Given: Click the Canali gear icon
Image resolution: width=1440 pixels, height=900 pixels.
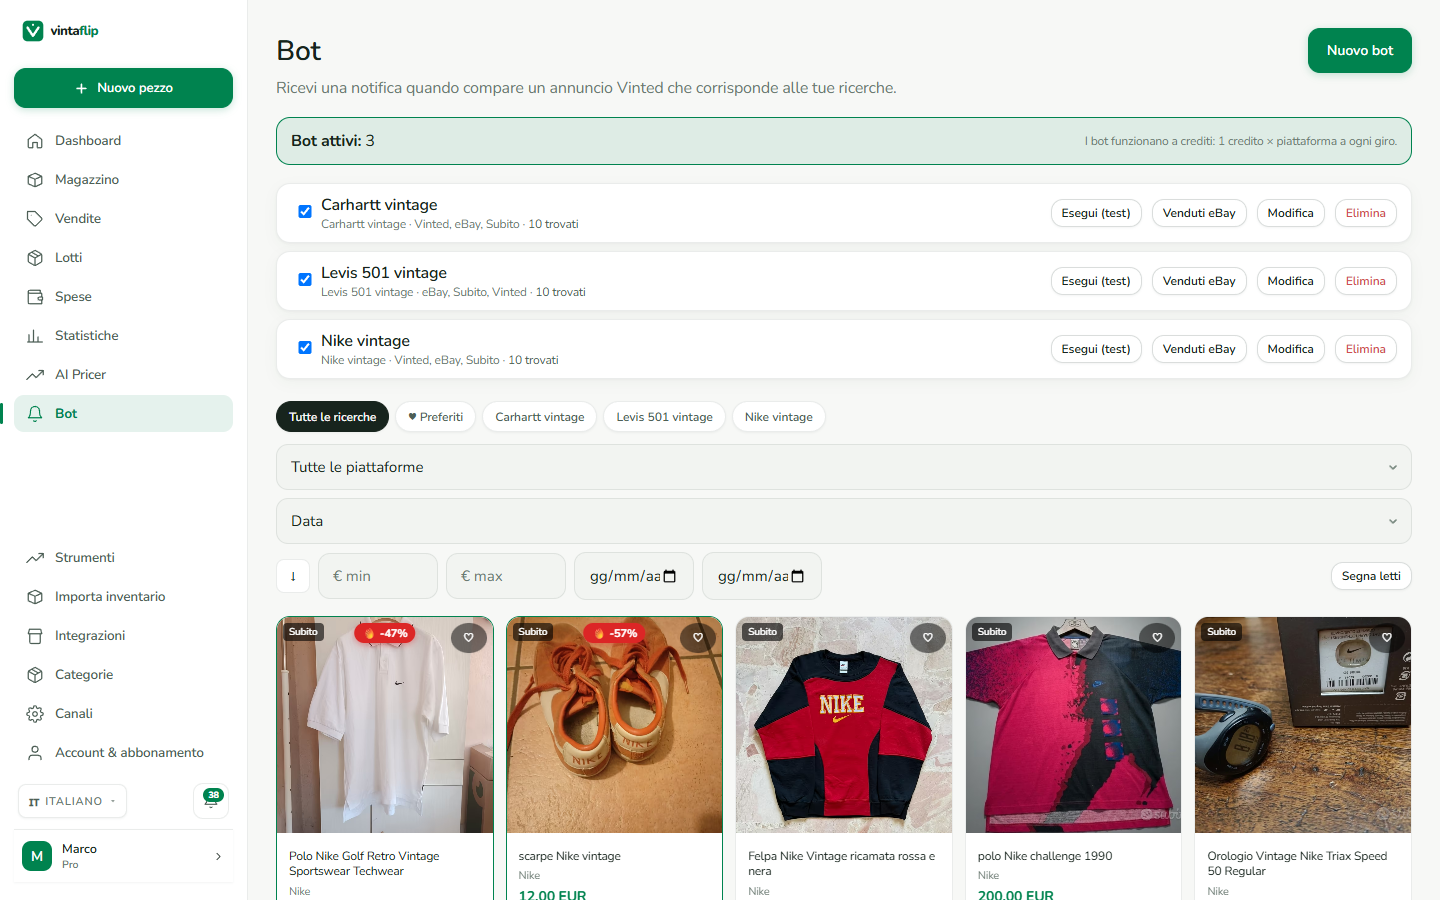Looking at the screenshot, I should click(35, 714).
